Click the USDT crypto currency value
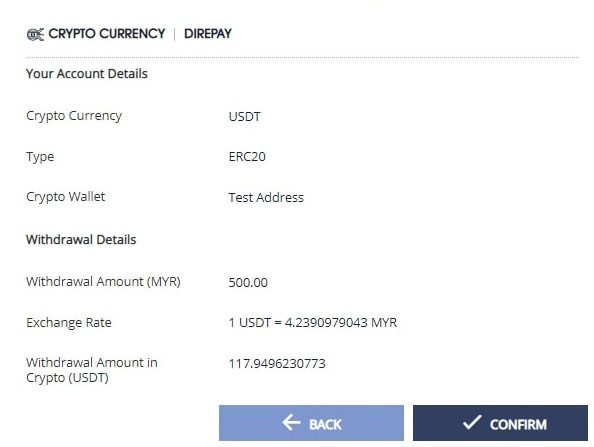This screenshot has width=594, height=447. (x=244, y=116)
